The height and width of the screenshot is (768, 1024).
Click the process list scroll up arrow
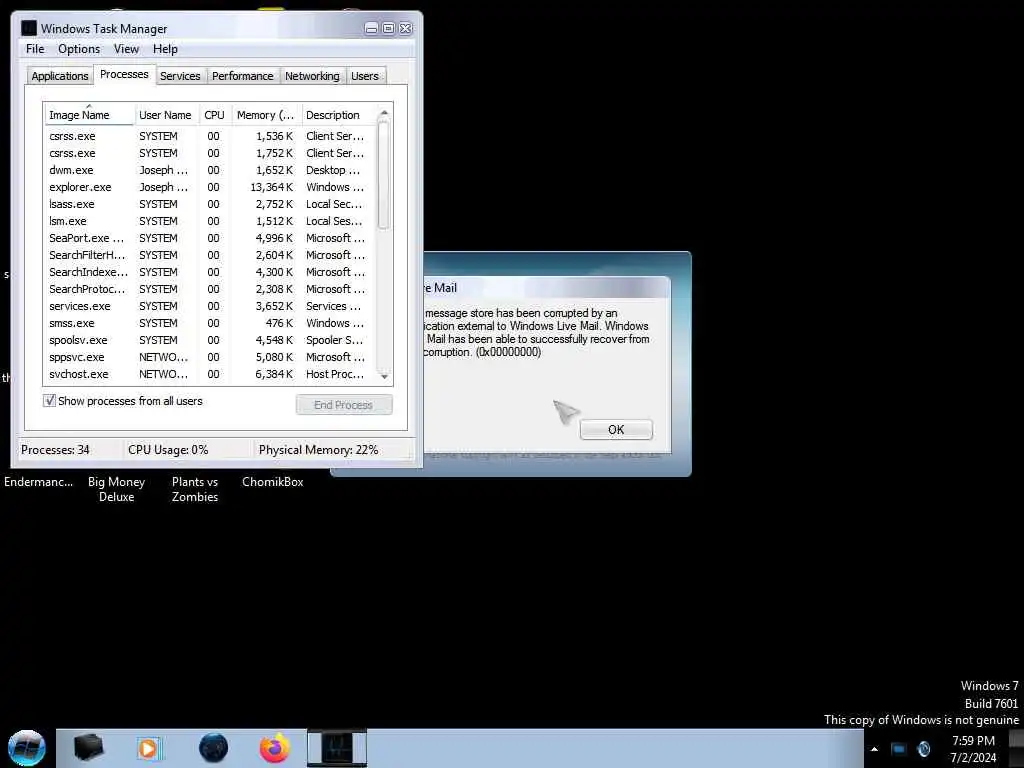click(384, 114)
